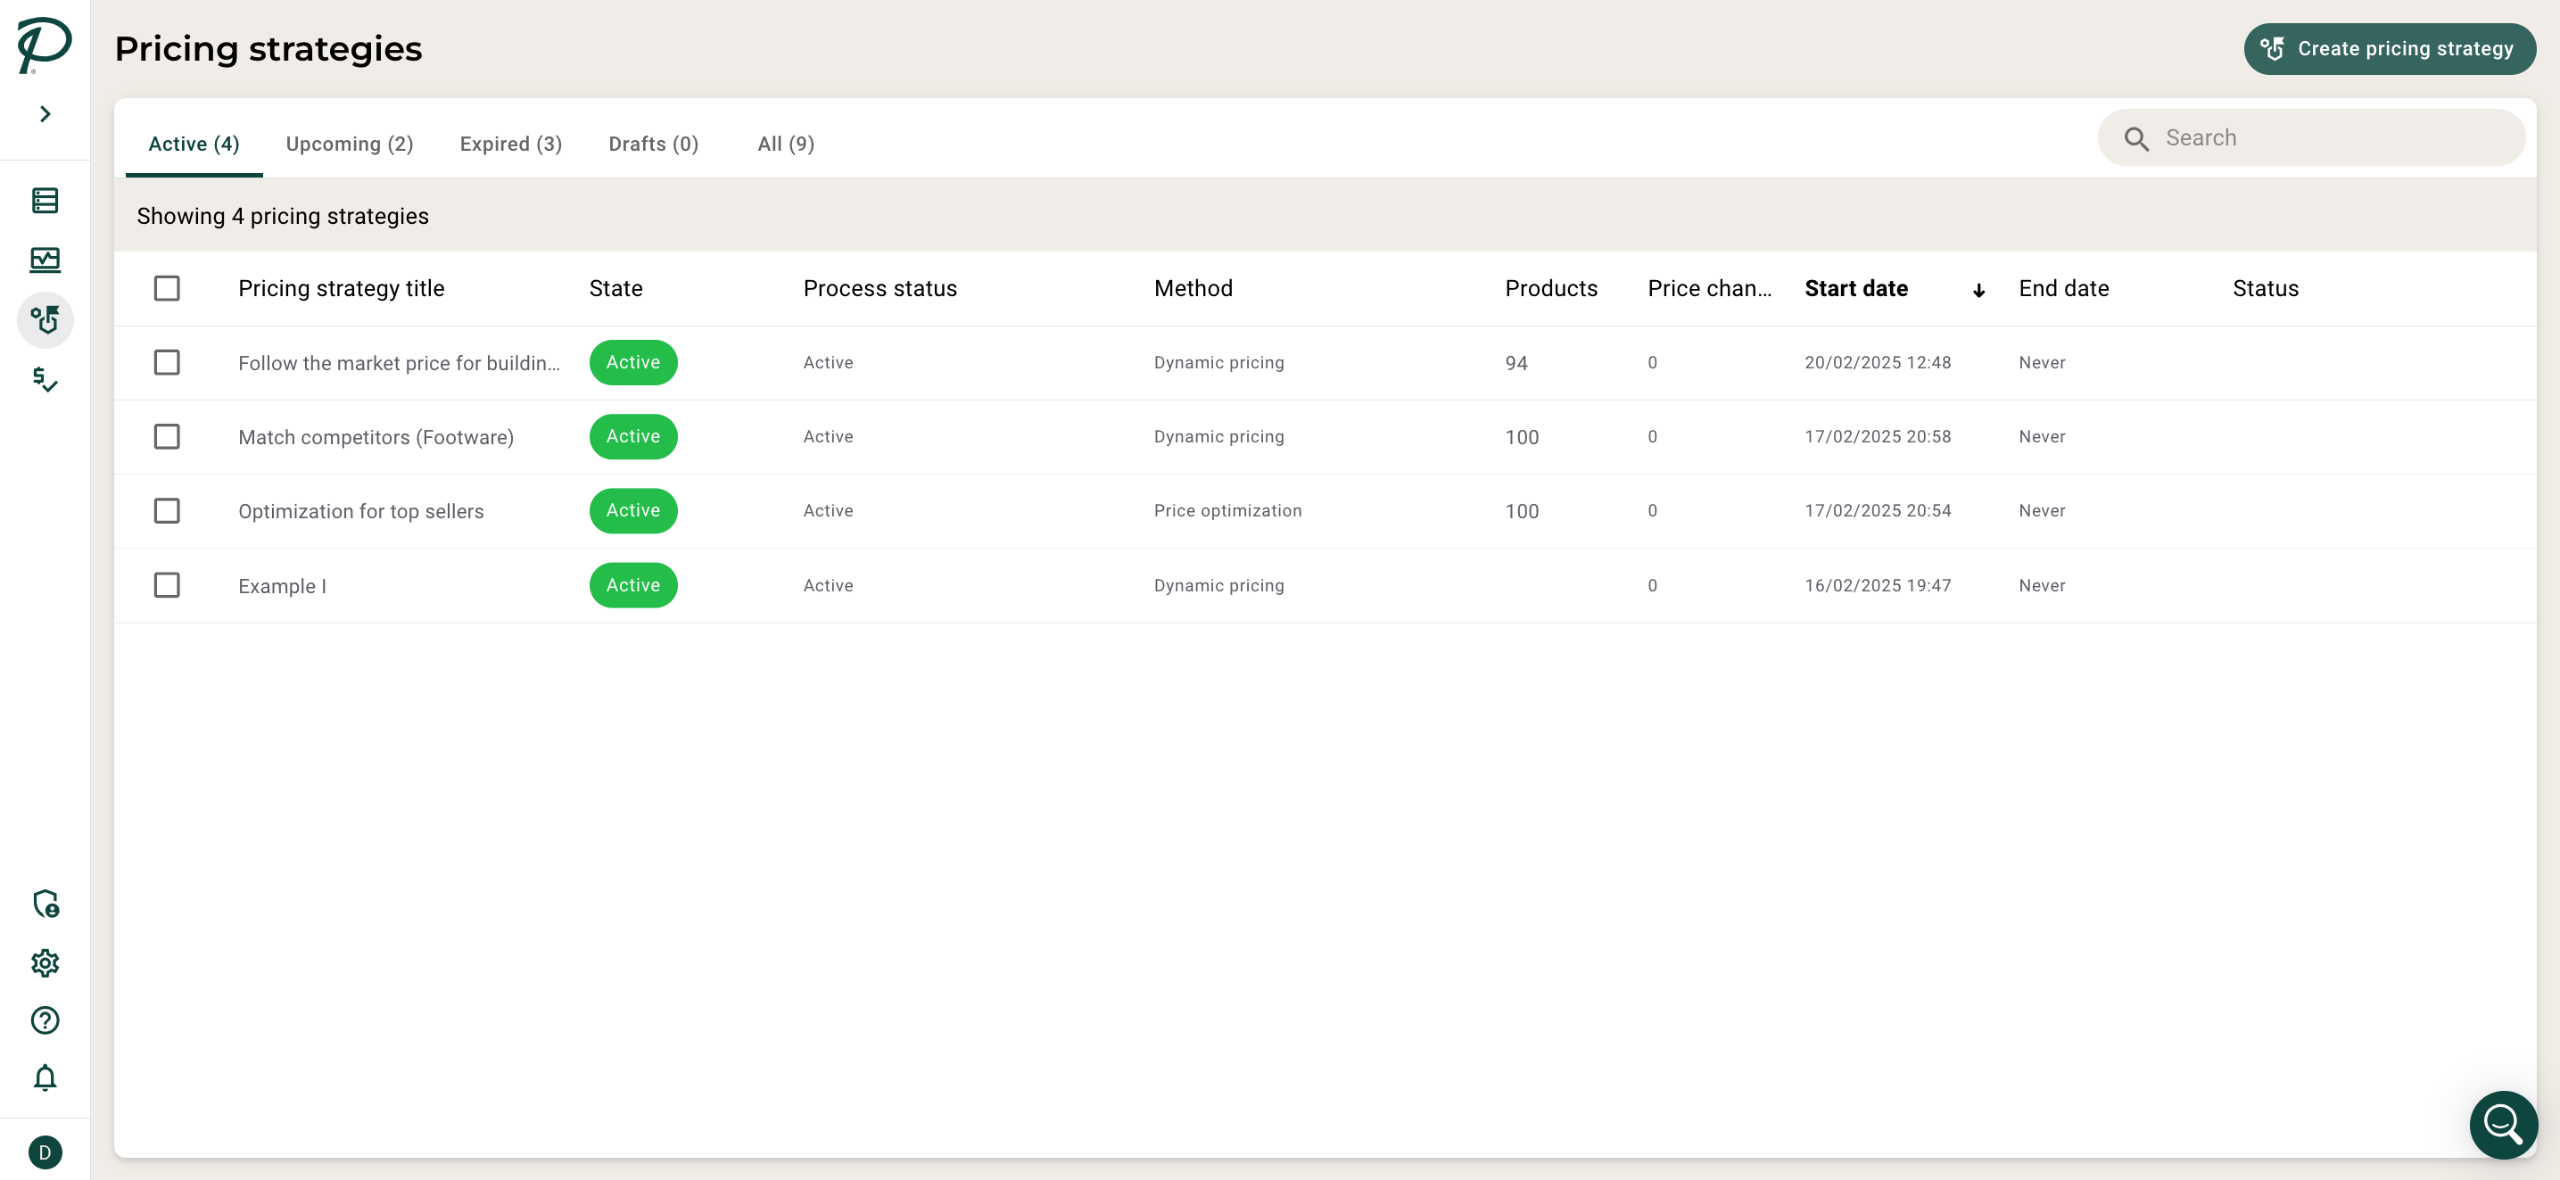Switch to the Upcoming (2) tab
The image size is (2560, 1180).
click(x=349, y=144)
